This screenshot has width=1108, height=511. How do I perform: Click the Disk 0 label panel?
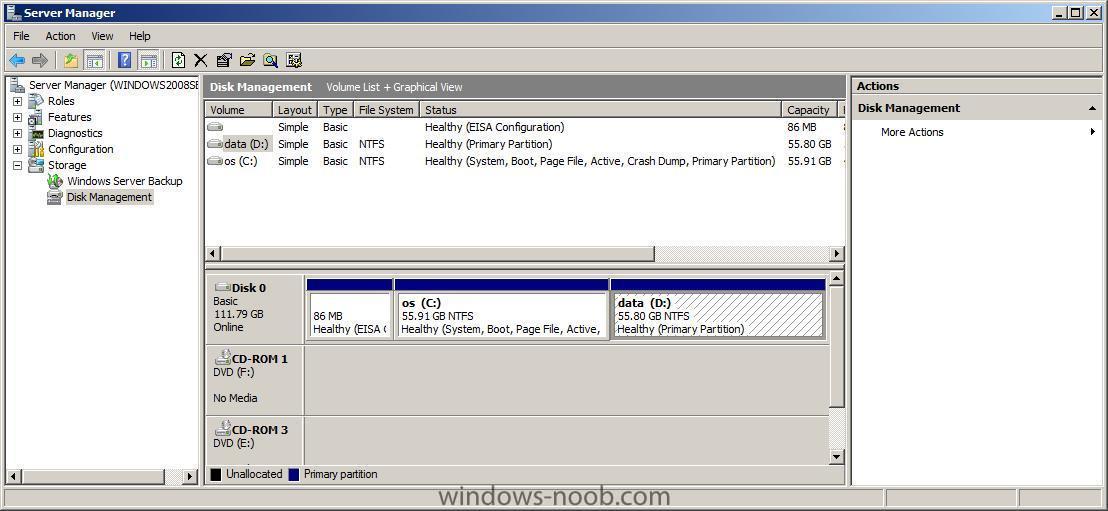pos(254,308)
